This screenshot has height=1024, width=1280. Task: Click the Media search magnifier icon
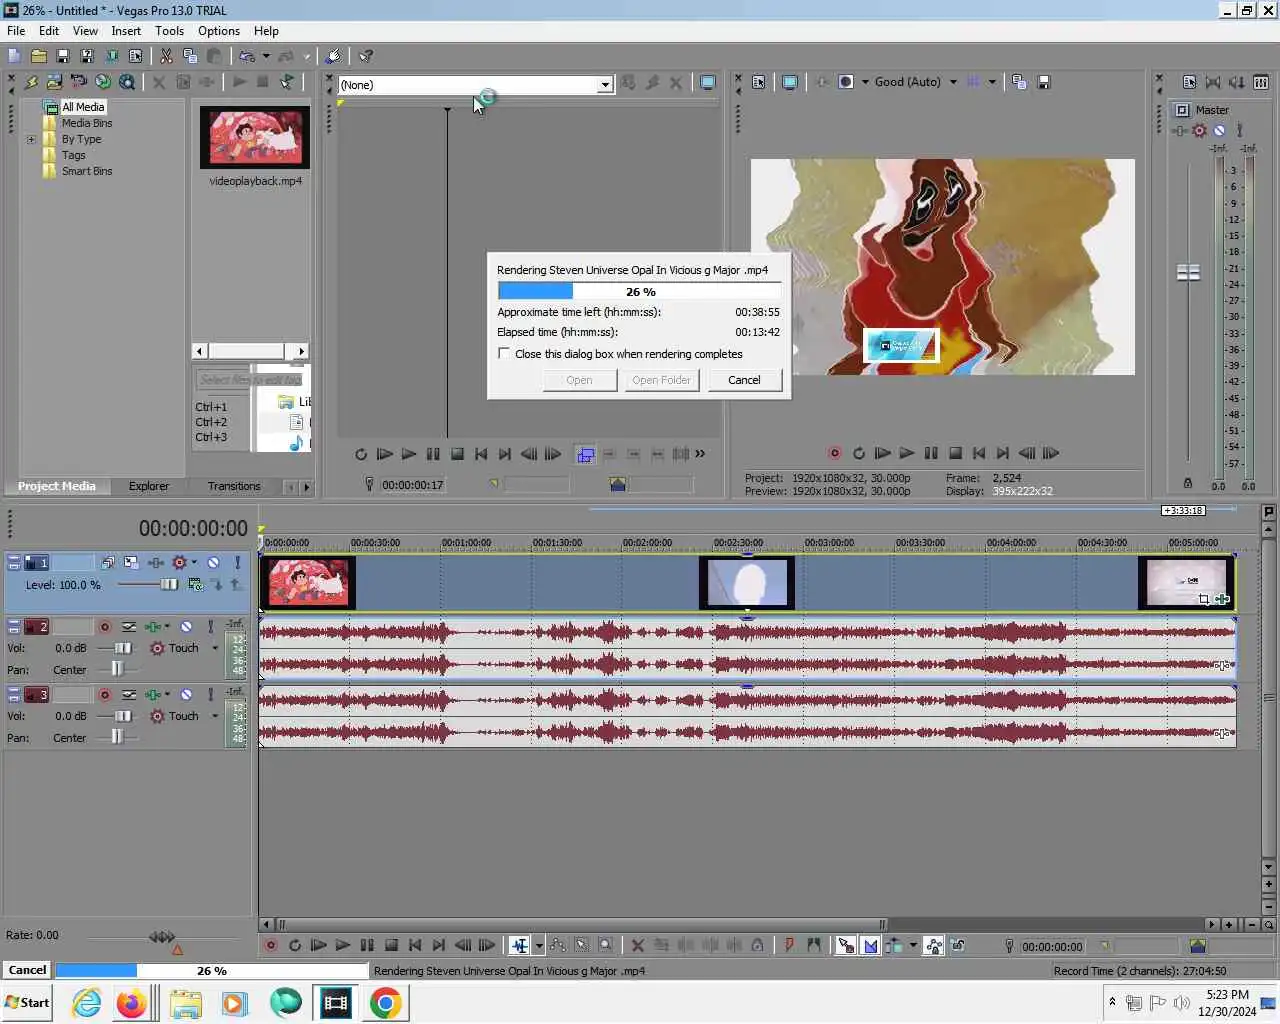127,82
